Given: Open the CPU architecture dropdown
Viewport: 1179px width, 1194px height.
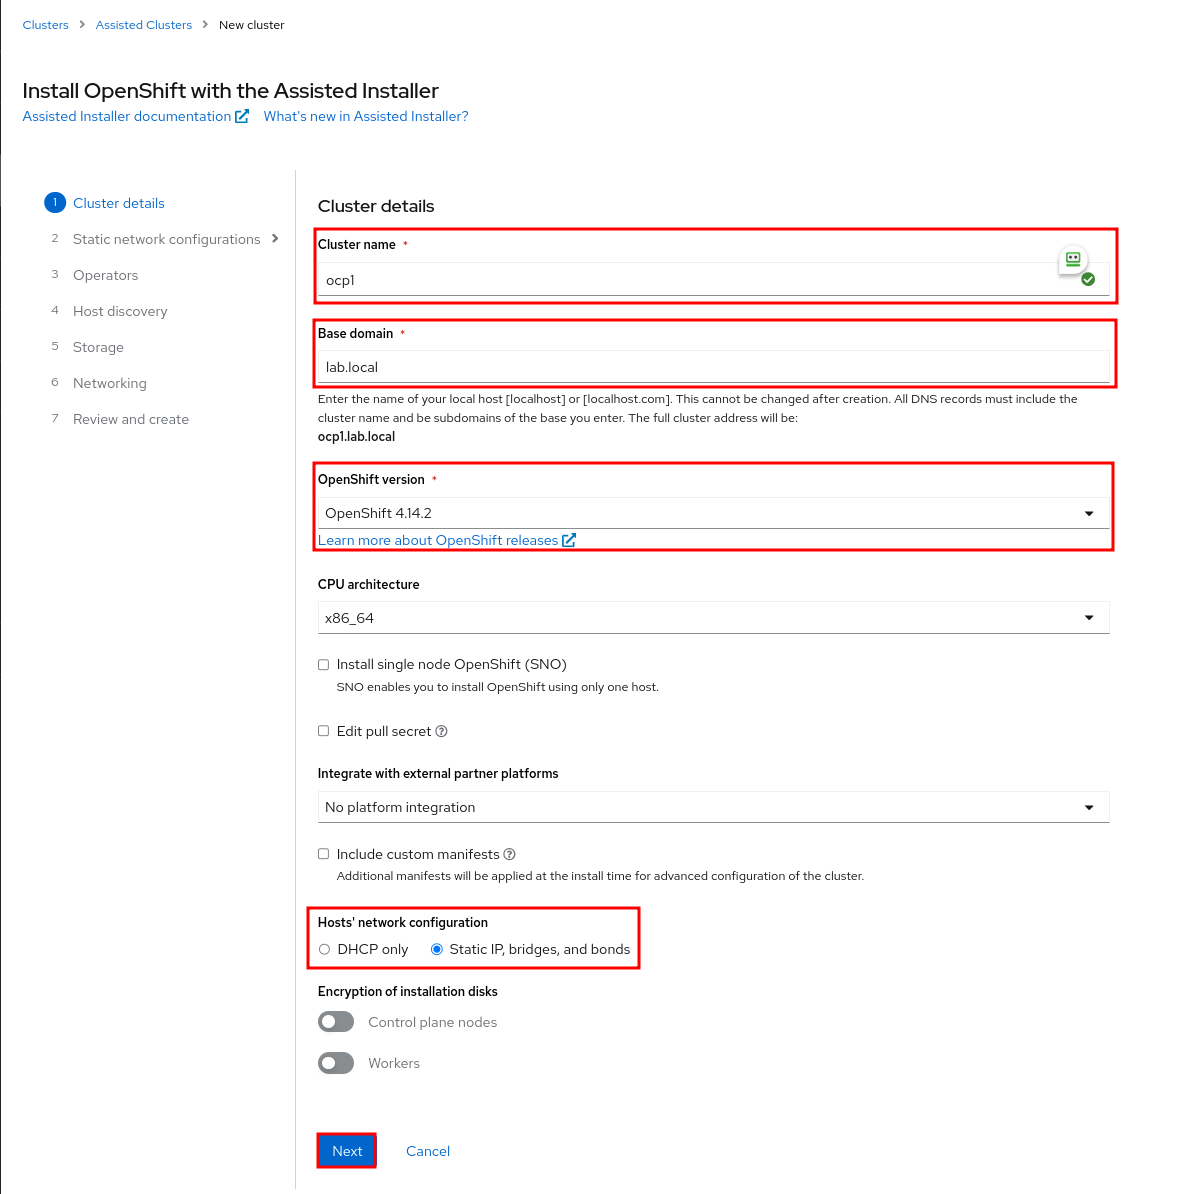Looking at the screenshot, I should point(714,618).
